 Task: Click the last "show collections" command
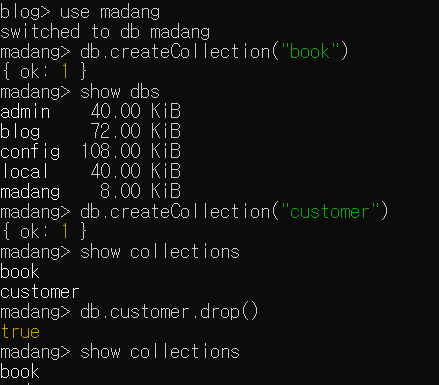tap(160, 352)
